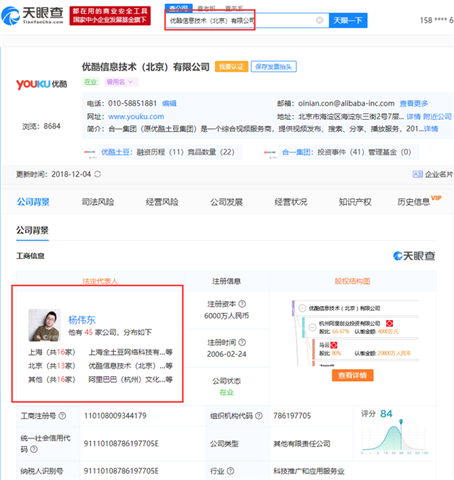Click the help icon beside 组织机构代码

click(259, 416)
